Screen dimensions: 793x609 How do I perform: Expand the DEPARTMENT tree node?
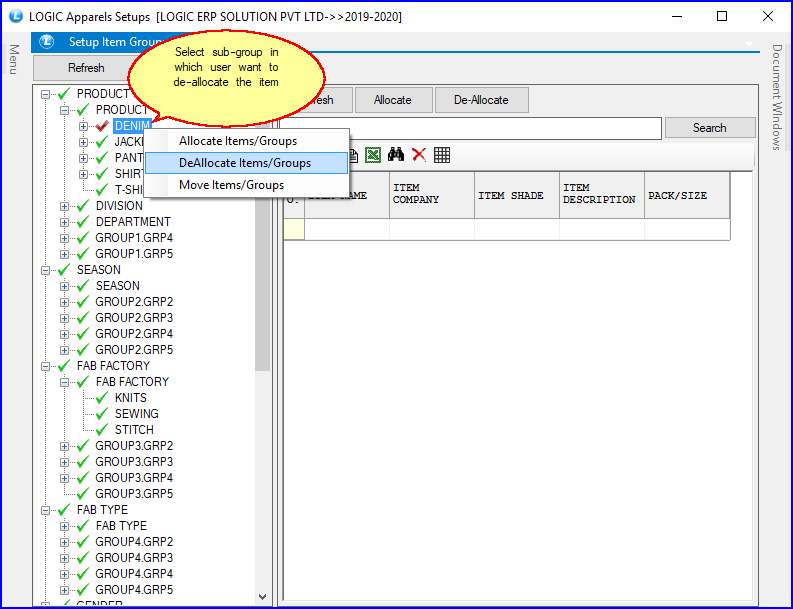tap(64, 222)
